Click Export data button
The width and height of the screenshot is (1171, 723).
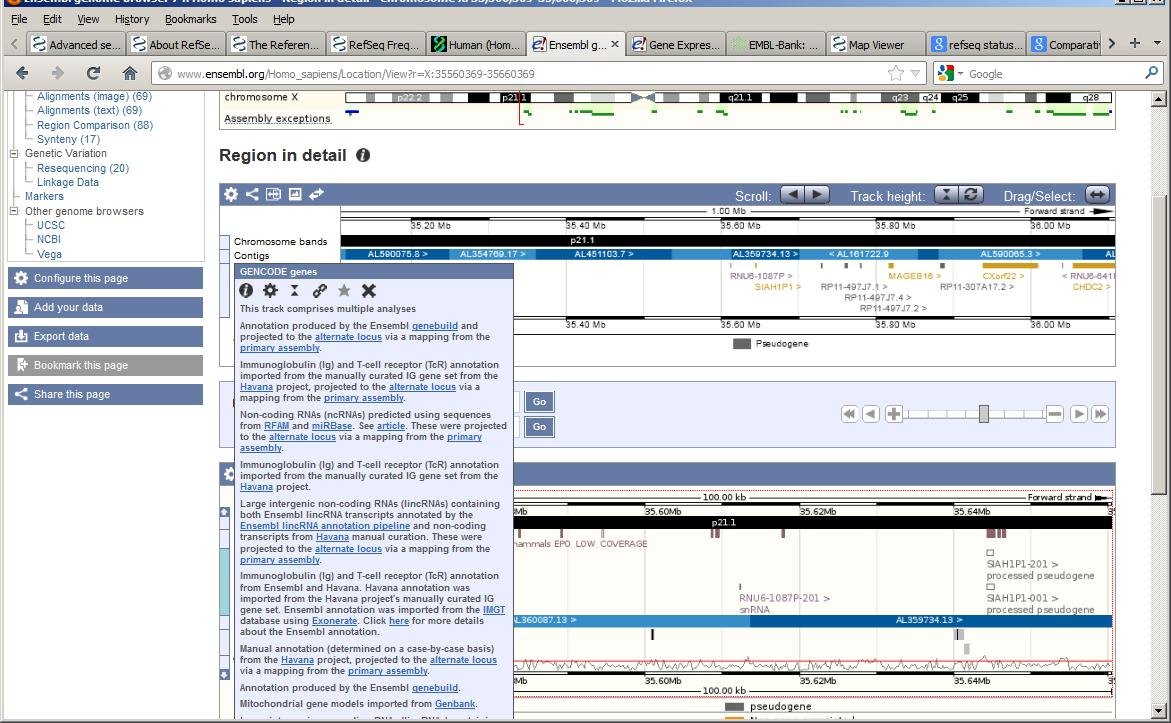click(x=105, y=336)
